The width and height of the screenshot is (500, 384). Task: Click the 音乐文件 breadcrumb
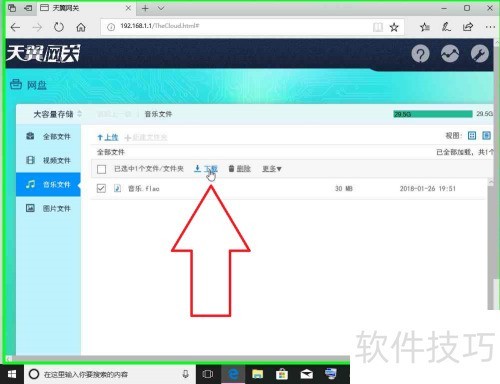pos(158,114)
